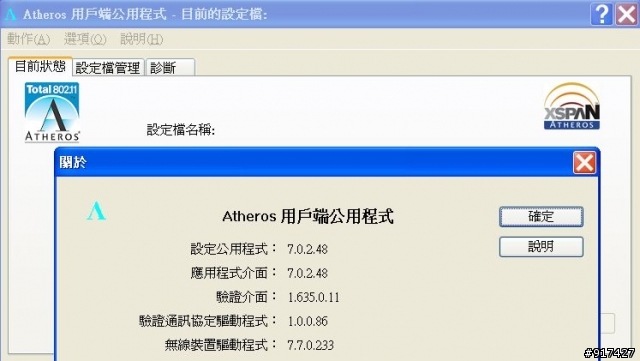
Task: Click the Atheros A icon in About dialog
Action: tap(96, 211)
